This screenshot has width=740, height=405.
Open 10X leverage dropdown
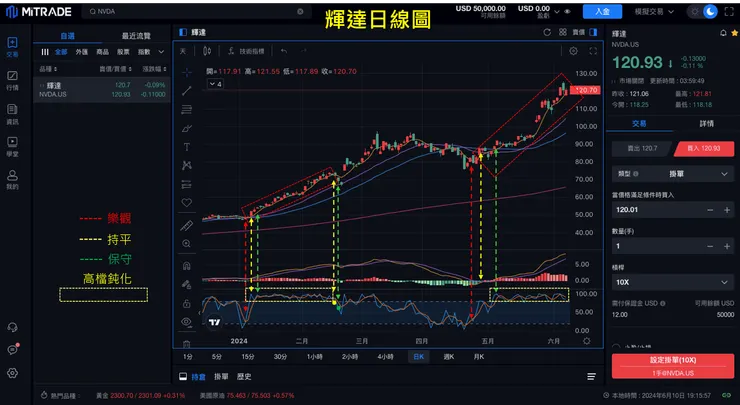(x=673, y=282)
